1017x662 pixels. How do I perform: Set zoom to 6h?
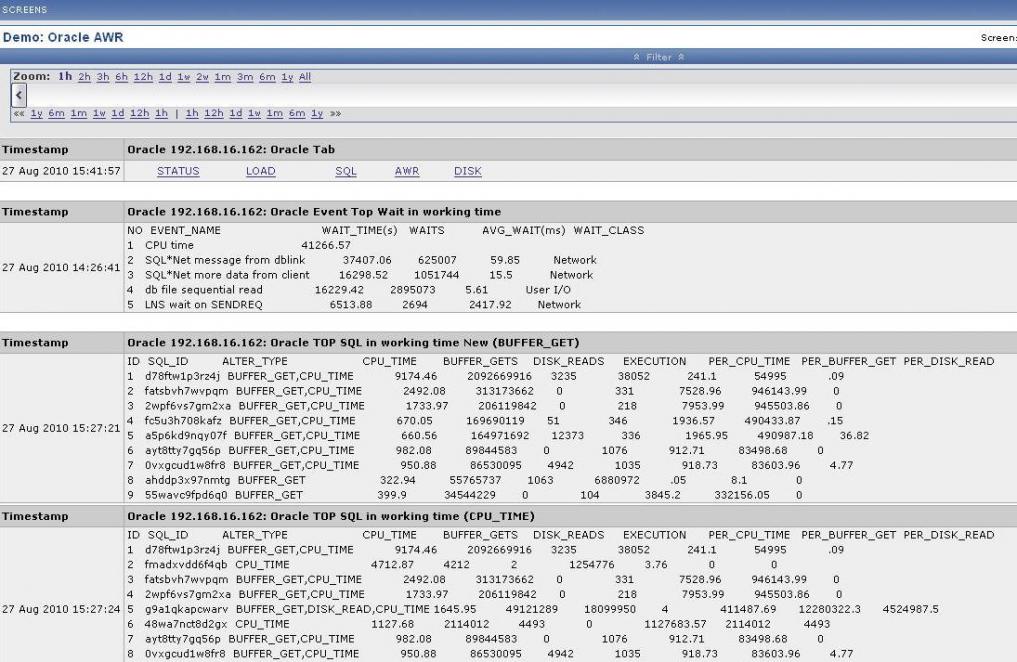coord(121,77)
